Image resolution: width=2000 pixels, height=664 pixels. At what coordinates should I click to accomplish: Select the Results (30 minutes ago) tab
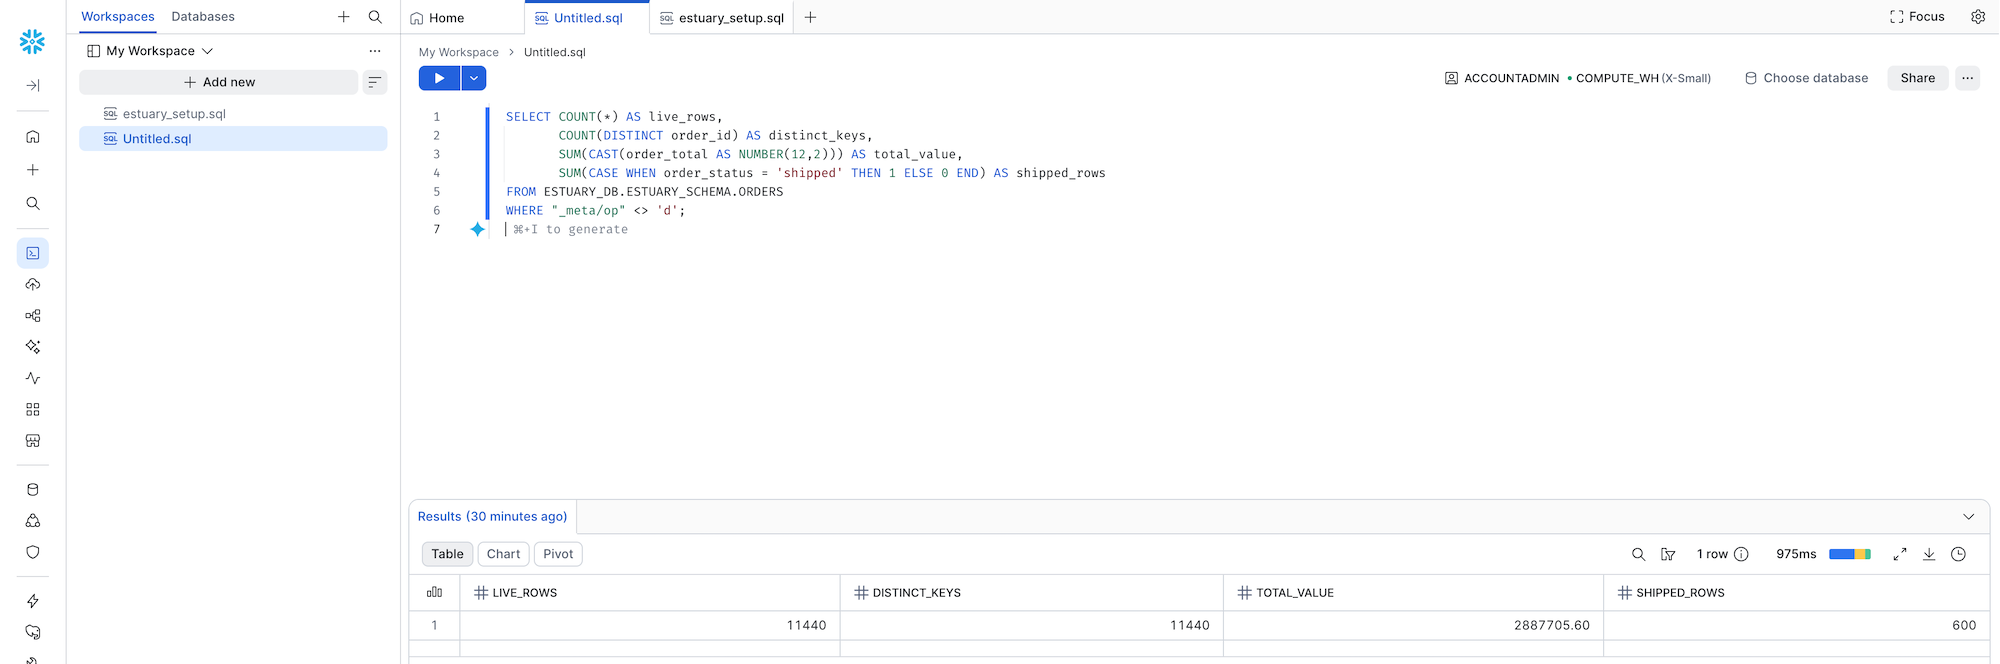point(492,517)
